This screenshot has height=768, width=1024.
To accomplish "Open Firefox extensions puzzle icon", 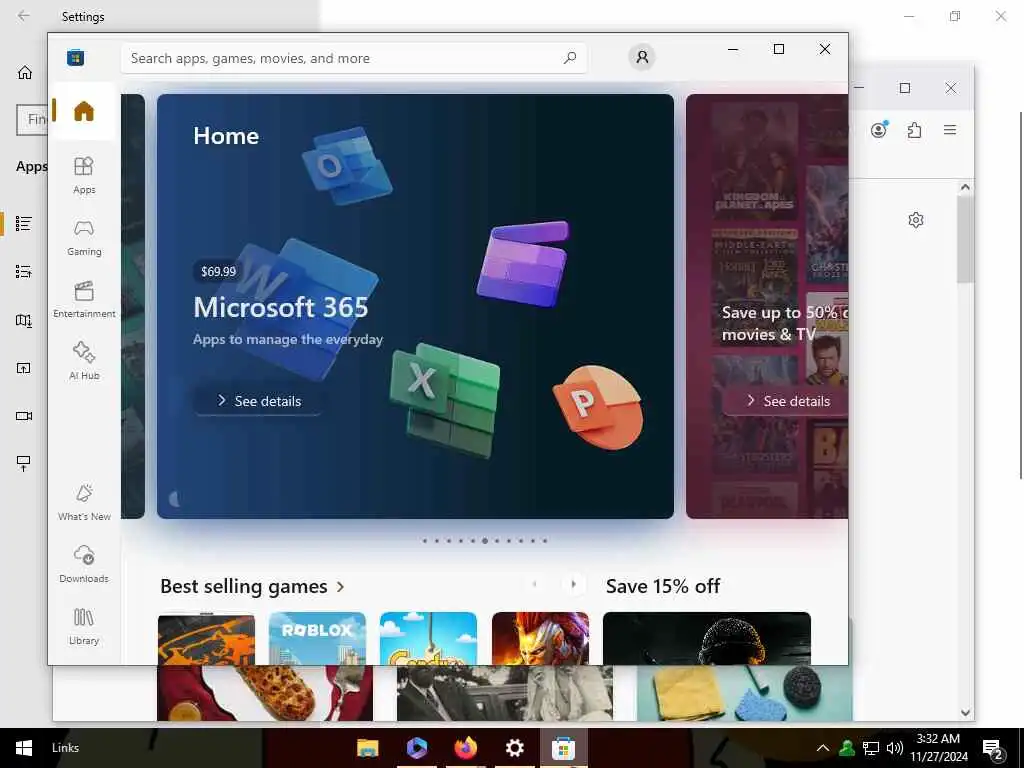I will (914, 130).
